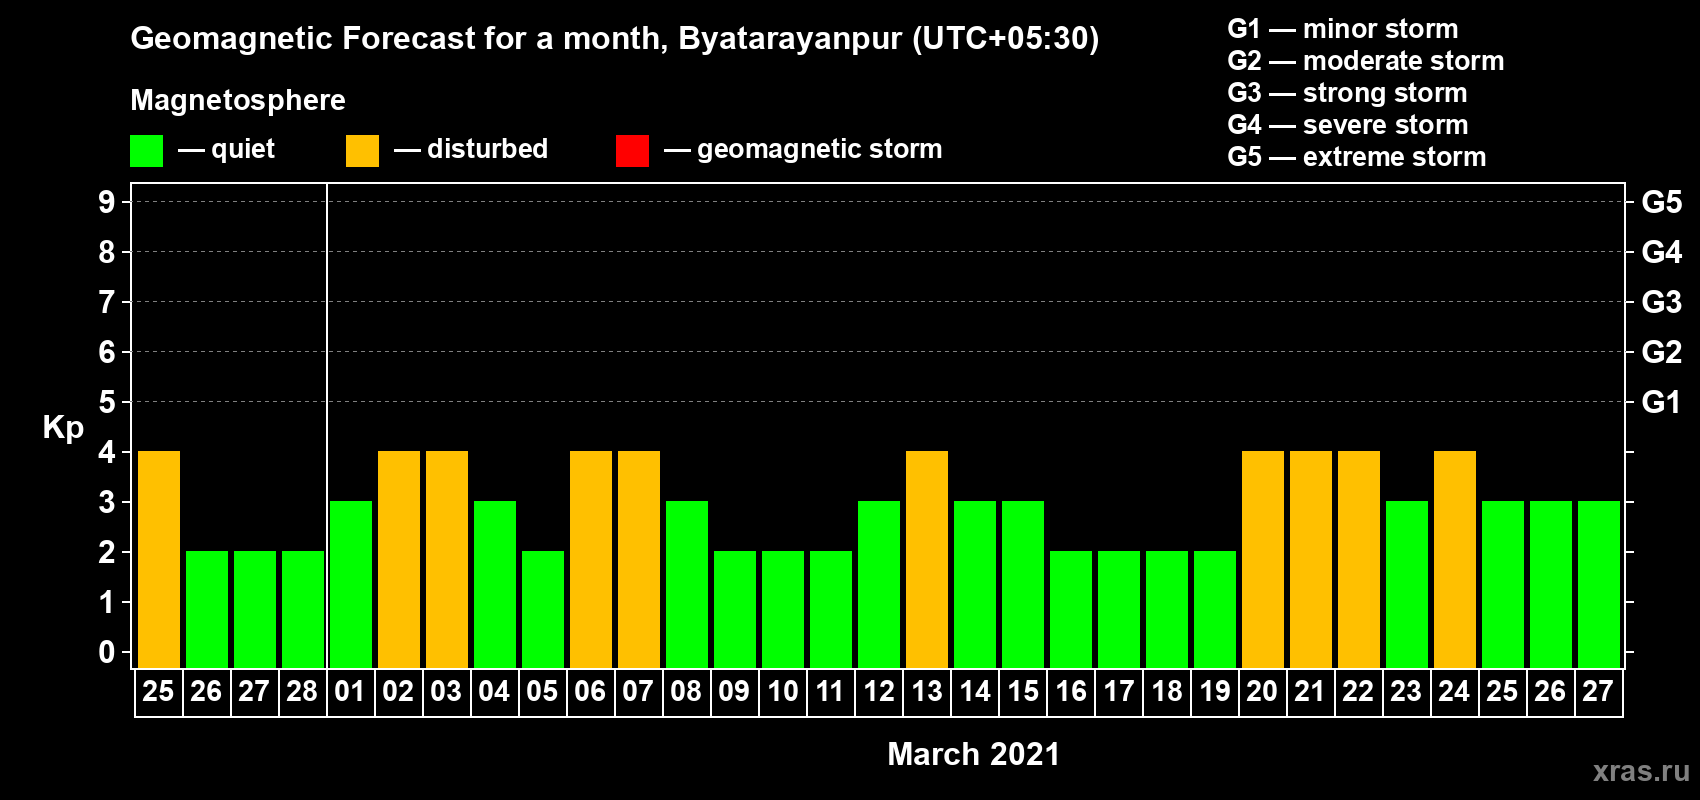Click the orange bar for February 25
Viewport: 1700px width, 800px height.
[159, 560]
